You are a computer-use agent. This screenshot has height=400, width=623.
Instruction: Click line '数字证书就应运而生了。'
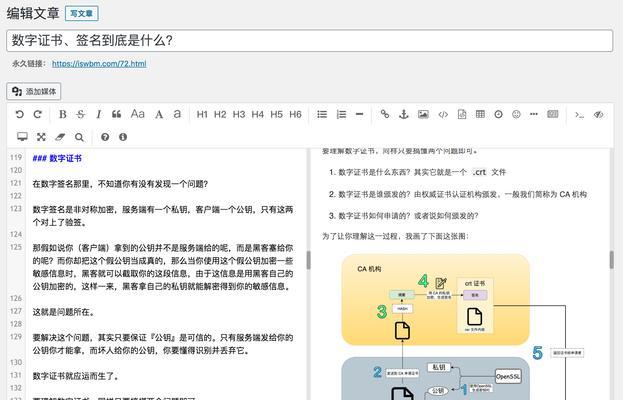[x=76, y=376]
